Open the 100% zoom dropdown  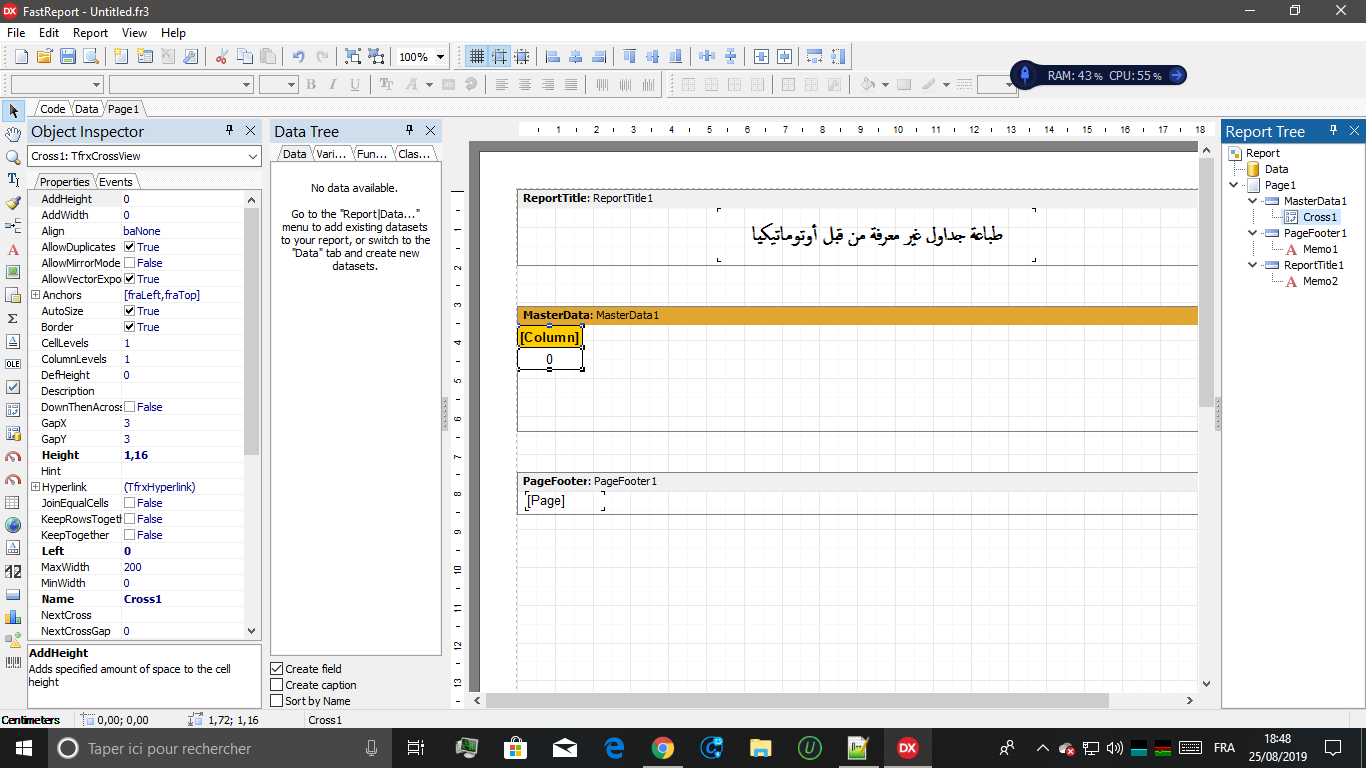441,57
